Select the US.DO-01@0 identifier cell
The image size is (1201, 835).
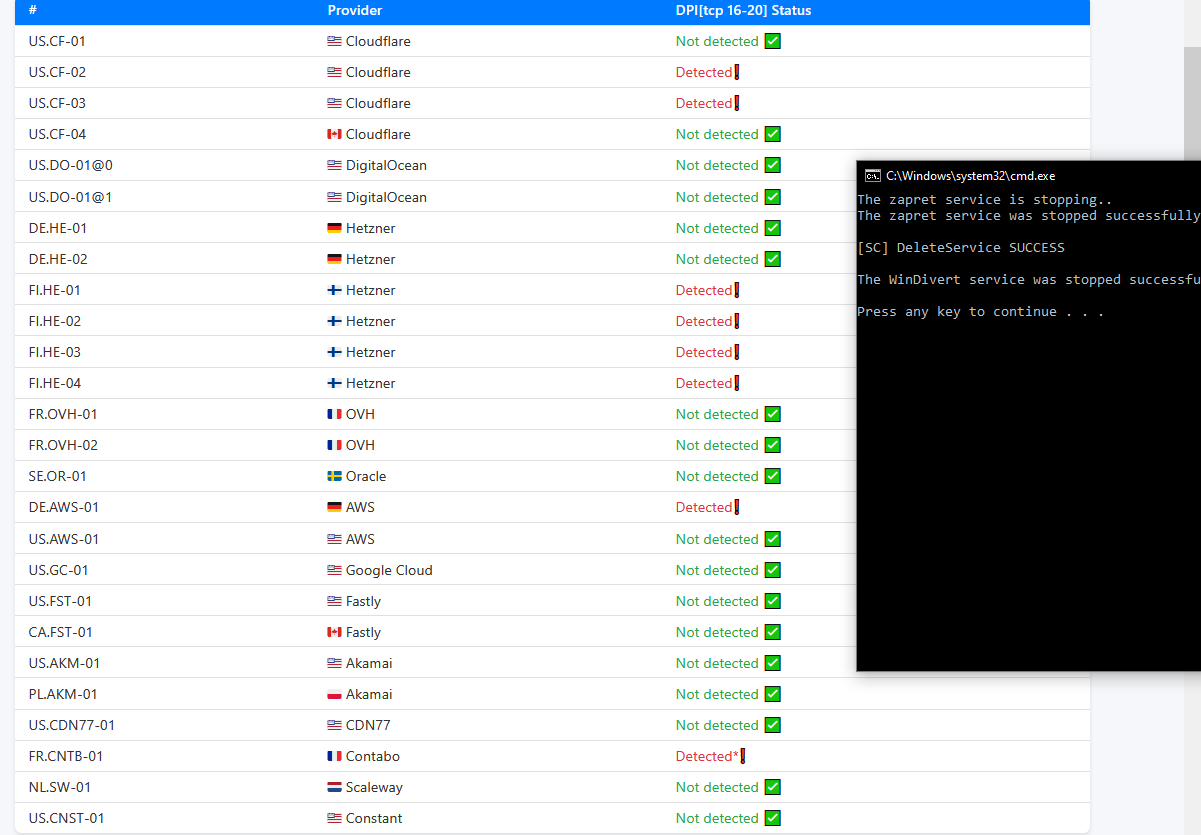point(71,165)
